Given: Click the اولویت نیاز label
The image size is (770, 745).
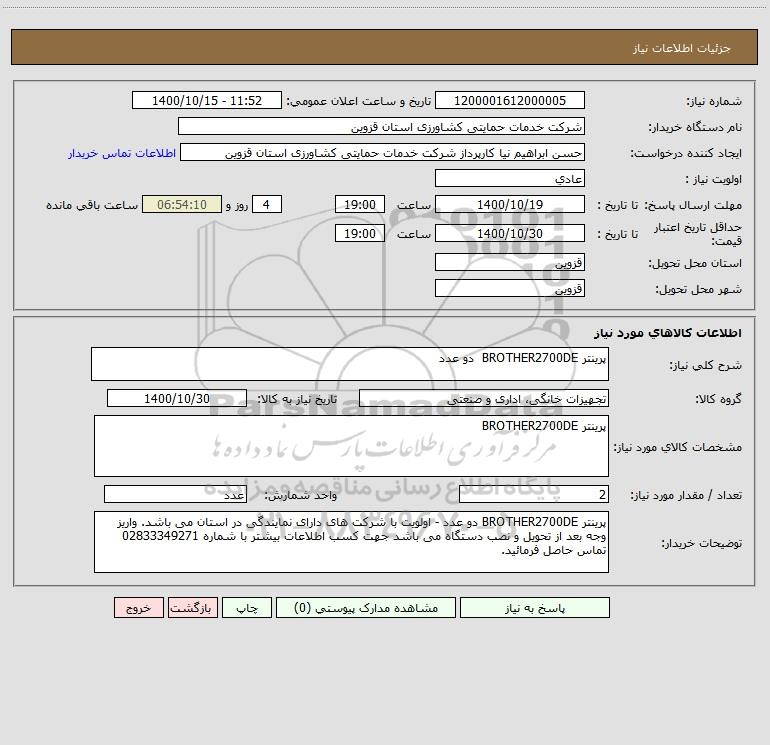Looking at the screenshot, I should point(714,179).
